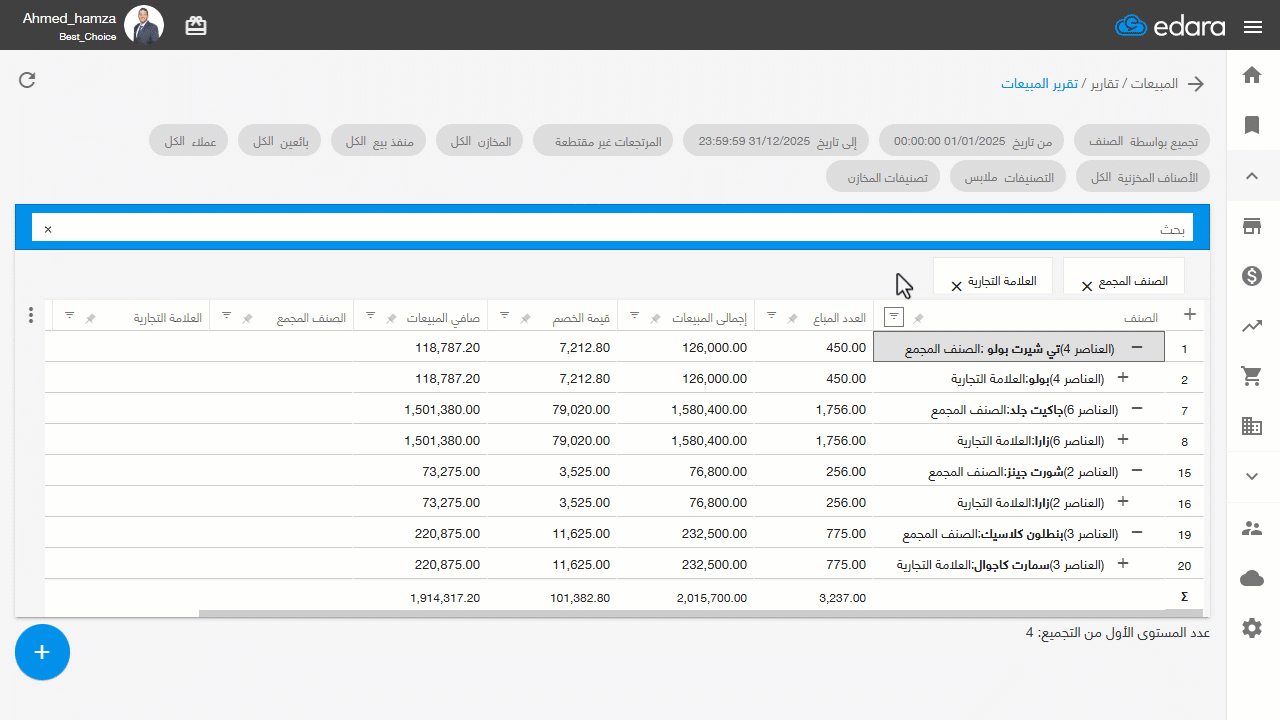Expand the سمارت كاجوال brand sub-group
The width and height of the screenshot is (1280, 720).
point(1122,564)
